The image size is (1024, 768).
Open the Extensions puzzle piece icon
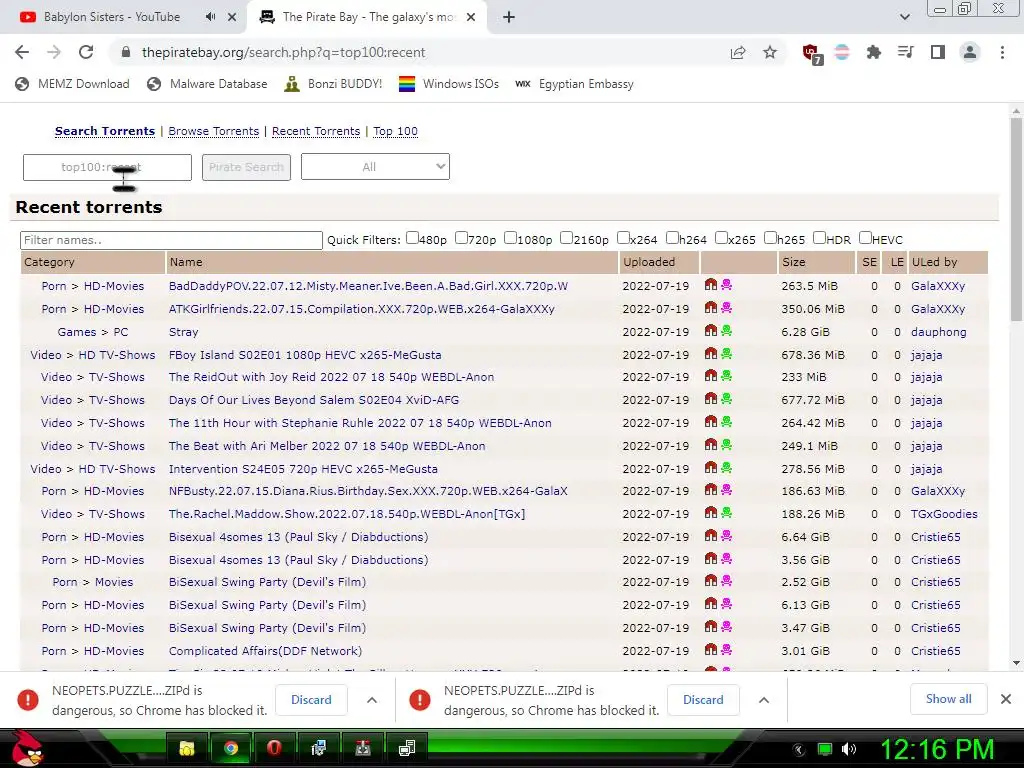[x=873, y=52]
